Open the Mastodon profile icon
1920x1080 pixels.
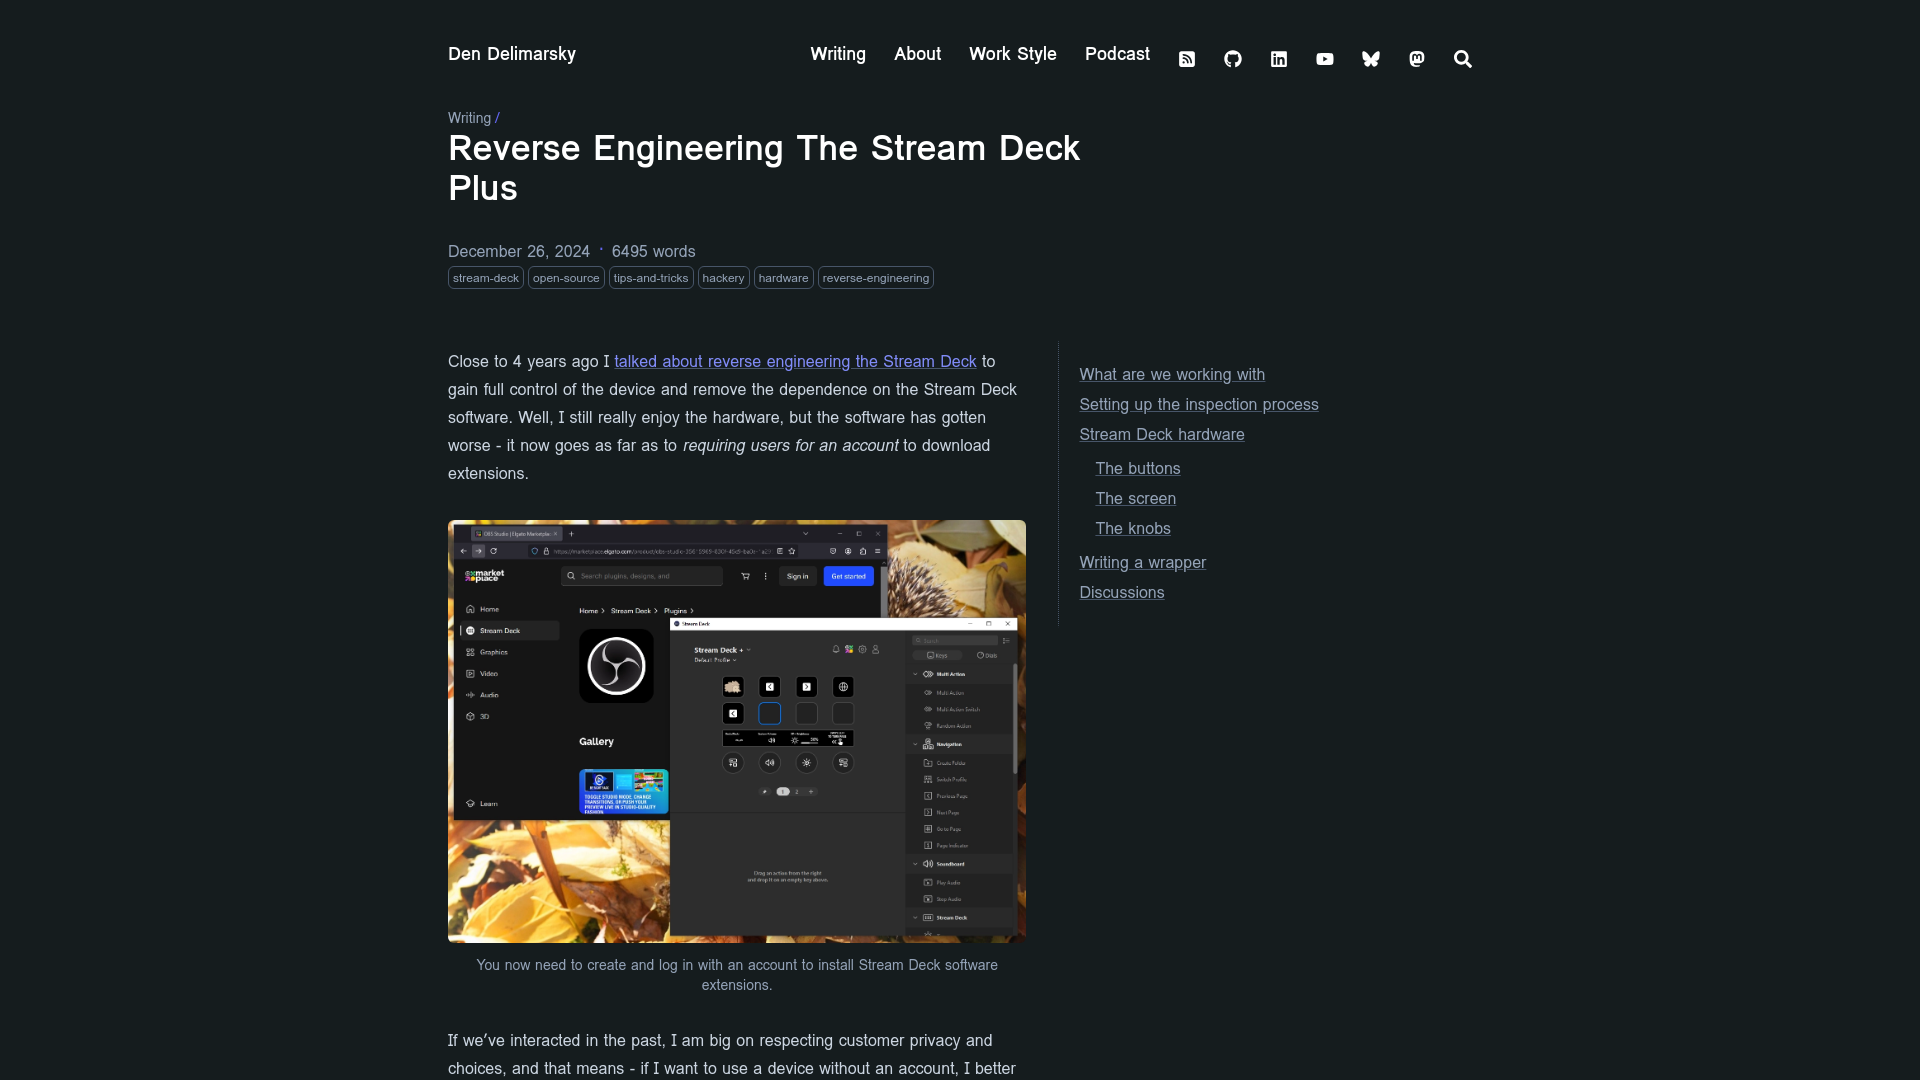(x=1416, y=57)
